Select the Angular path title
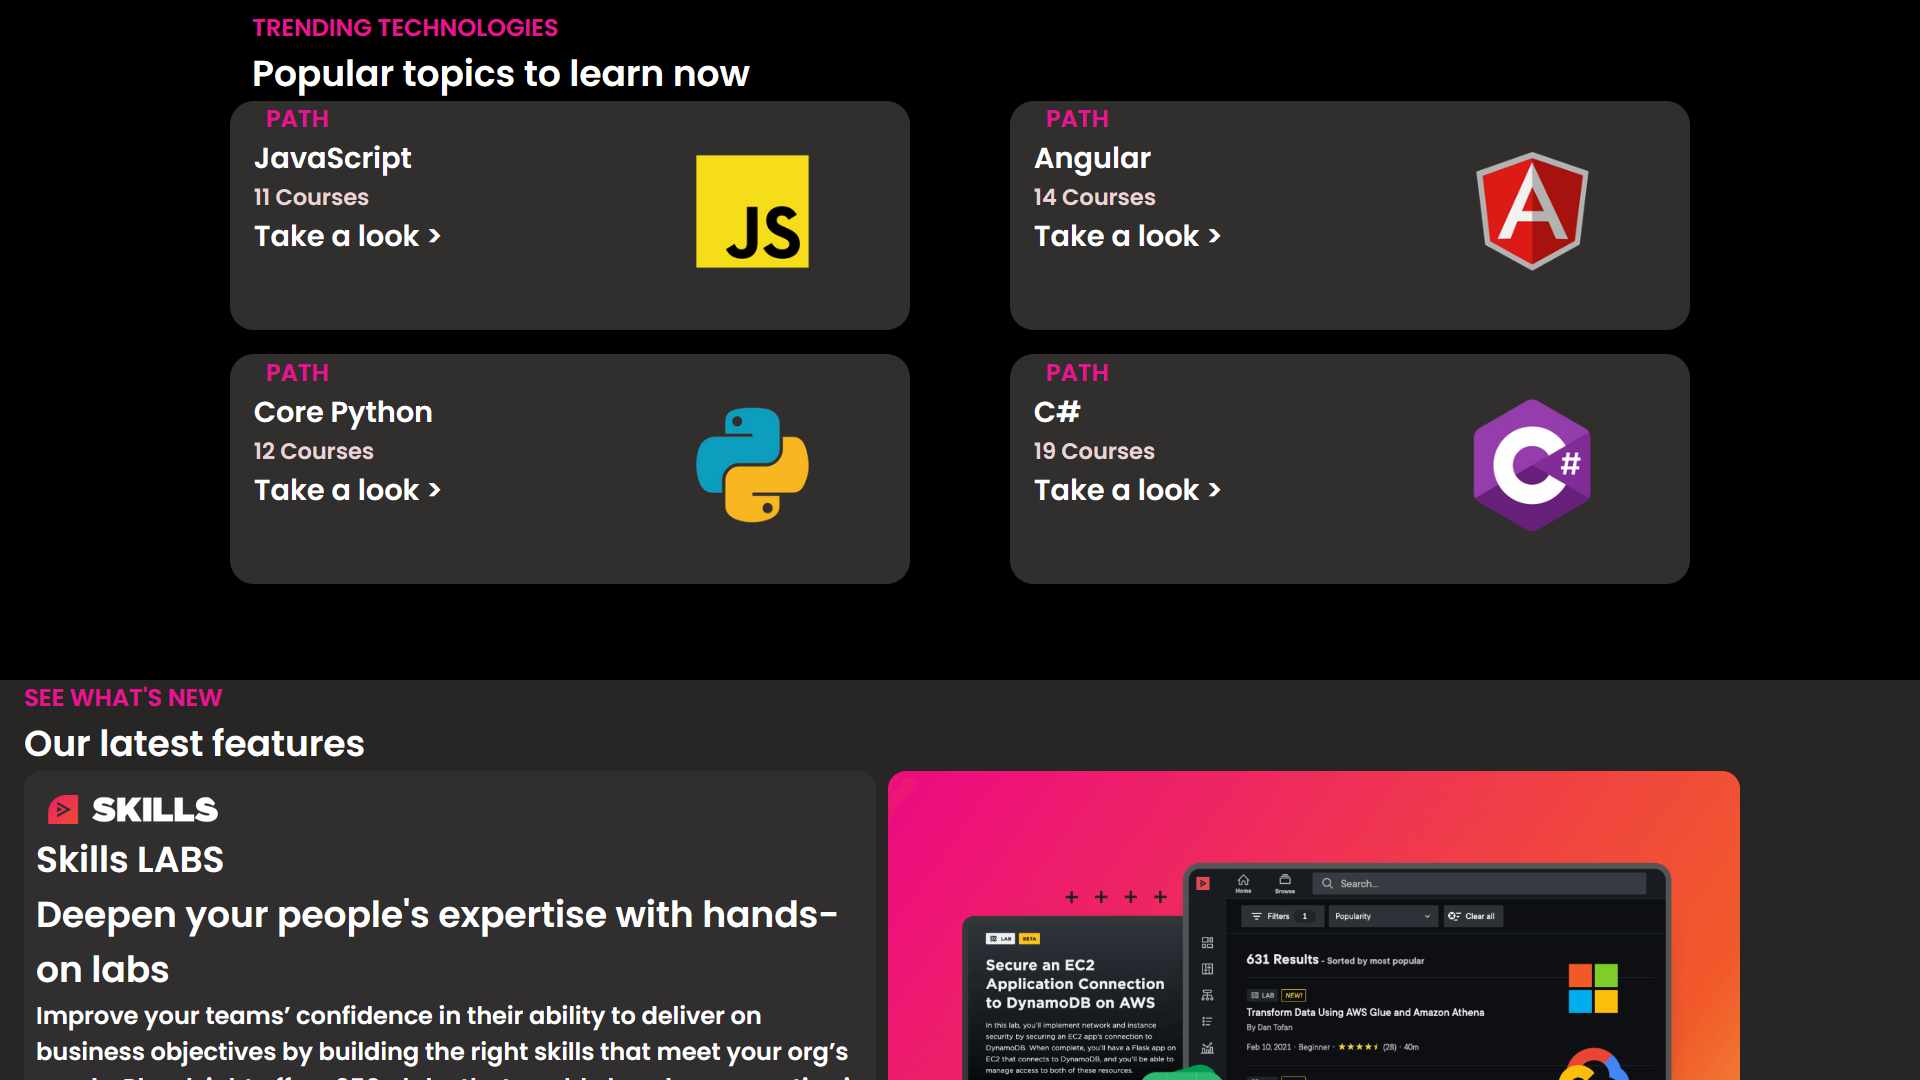Image resolution: width=1920 pixels, height=1080 pixels. tap(1092, 158)
